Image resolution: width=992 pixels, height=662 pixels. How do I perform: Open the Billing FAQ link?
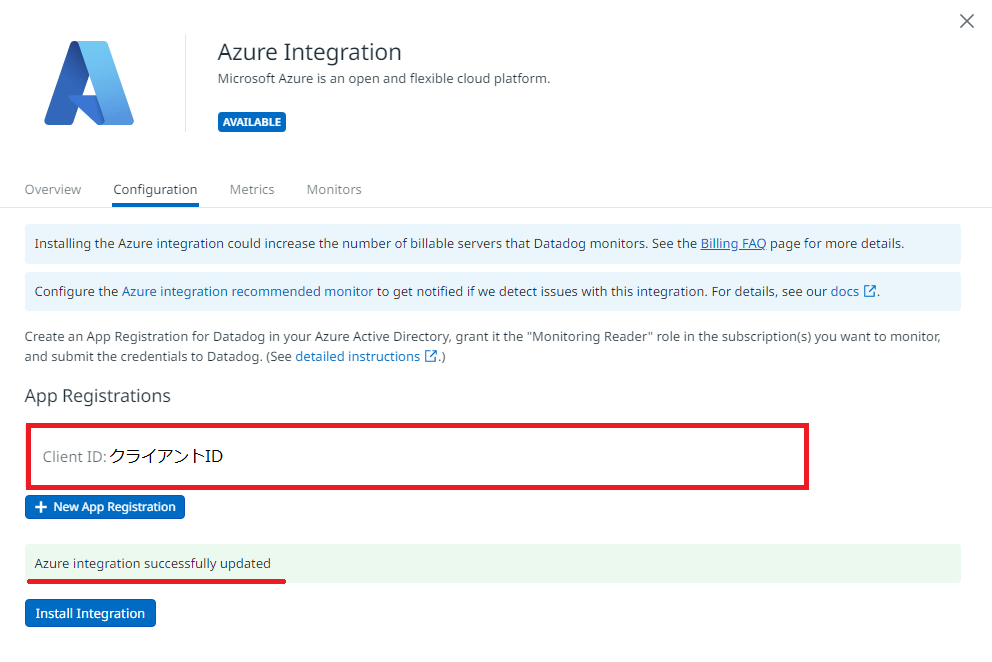pos(733,244)
